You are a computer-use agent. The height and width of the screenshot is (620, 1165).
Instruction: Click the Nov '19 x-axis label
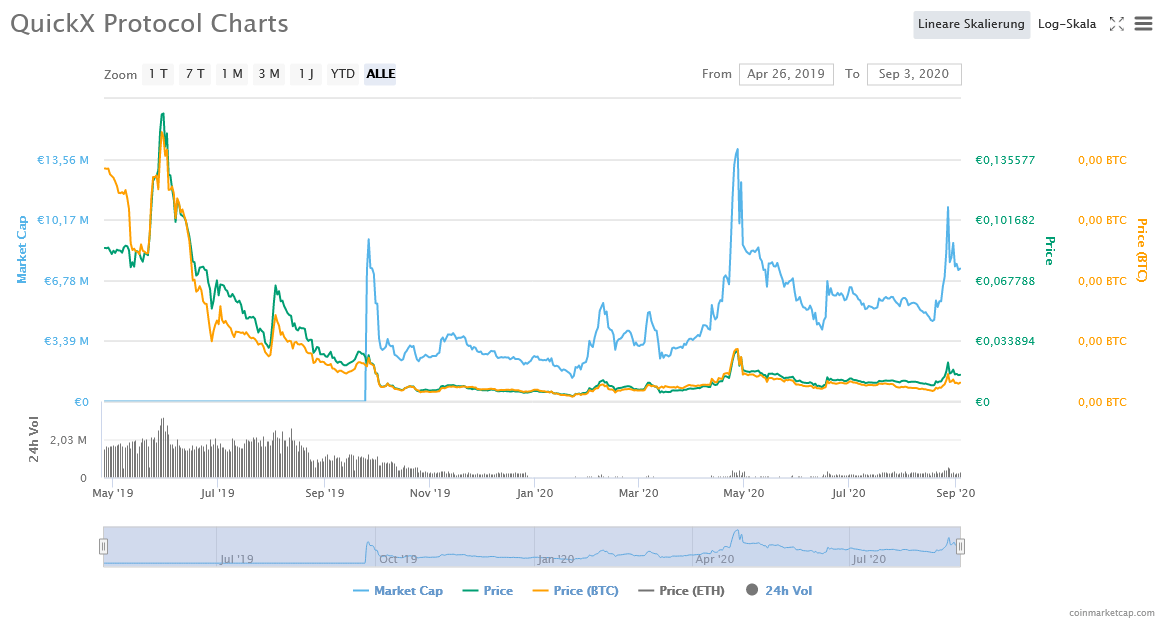[430, 493]
